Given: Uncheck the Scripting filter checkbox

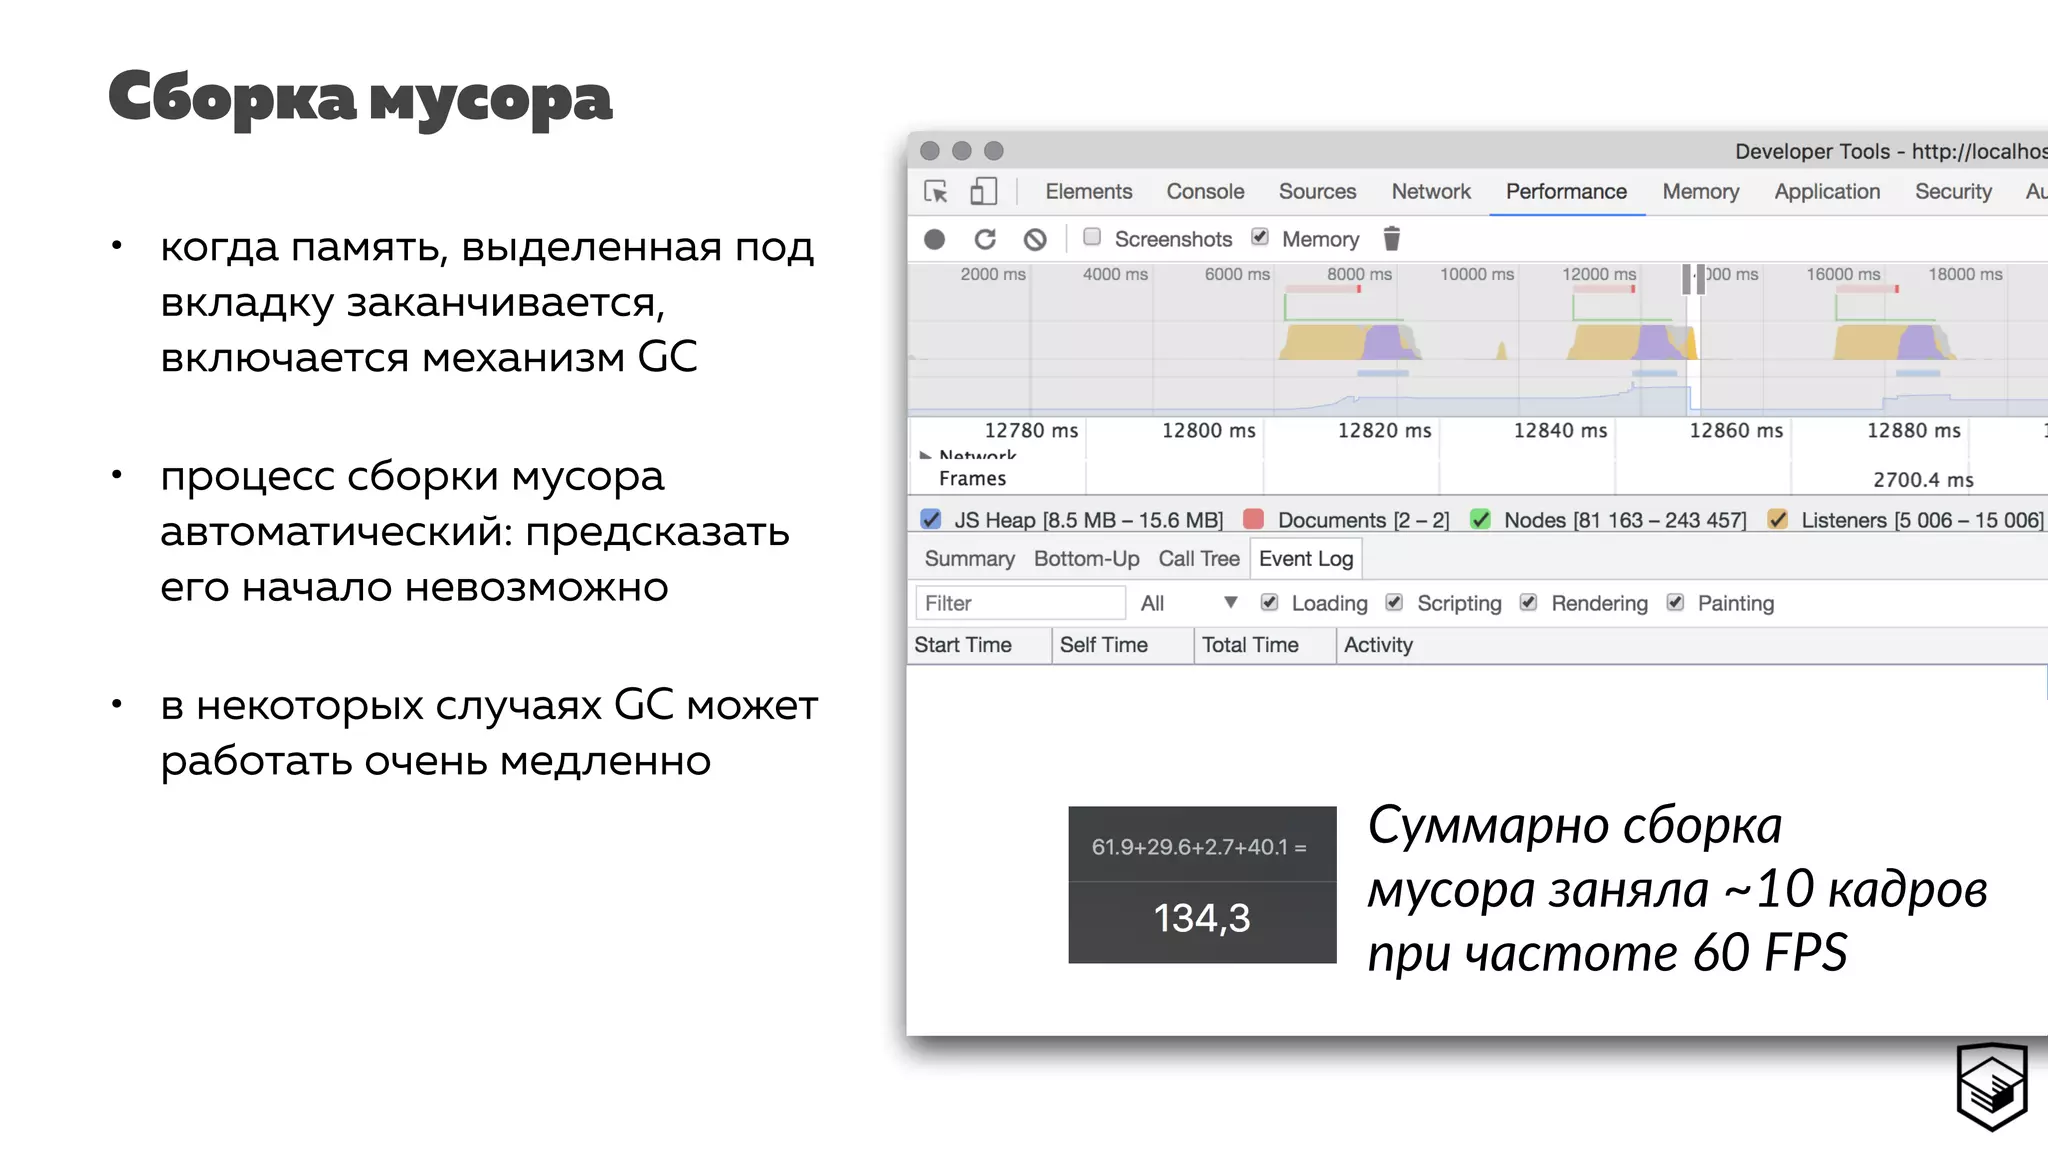Looking at the screenshot, I should (1394, 602).
